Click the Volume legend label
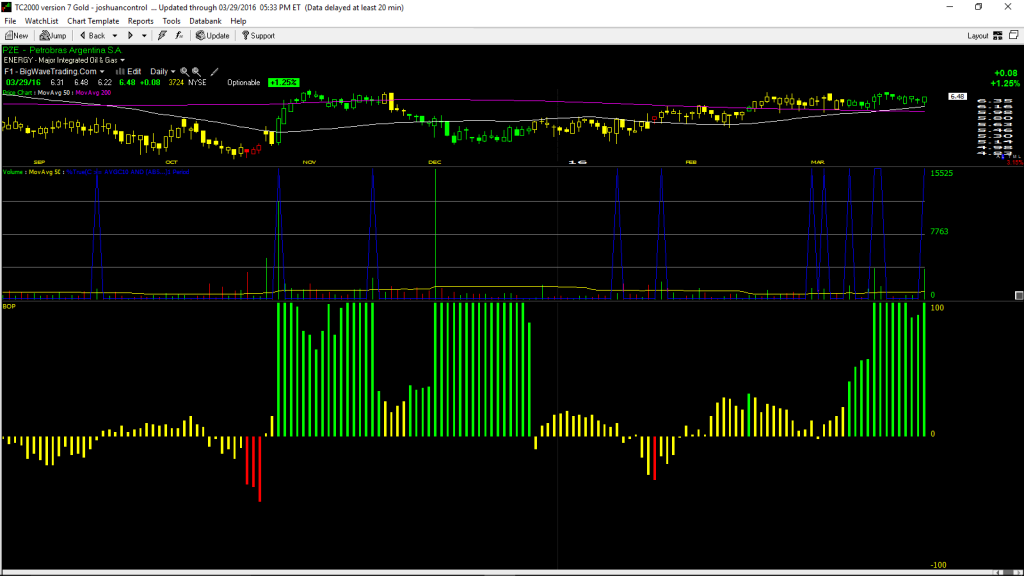The height and width of the screenshot is (576, 1024). point(13,172)
